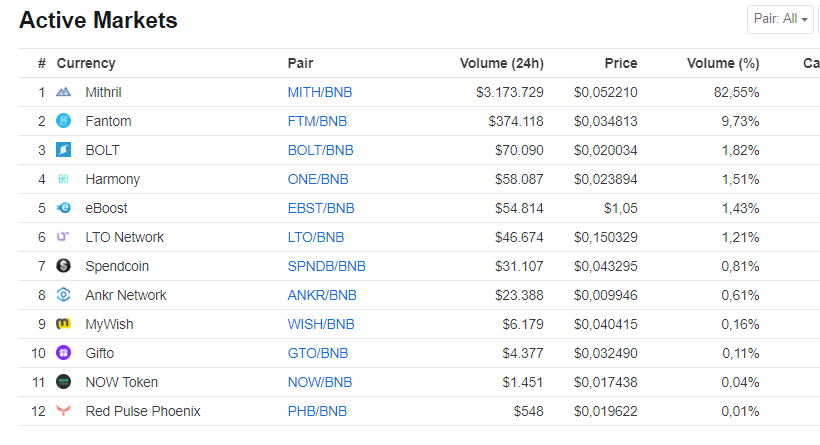The image size is (820, 445).
Task: Click the eBoost coin icon
Action: point(63,208)
